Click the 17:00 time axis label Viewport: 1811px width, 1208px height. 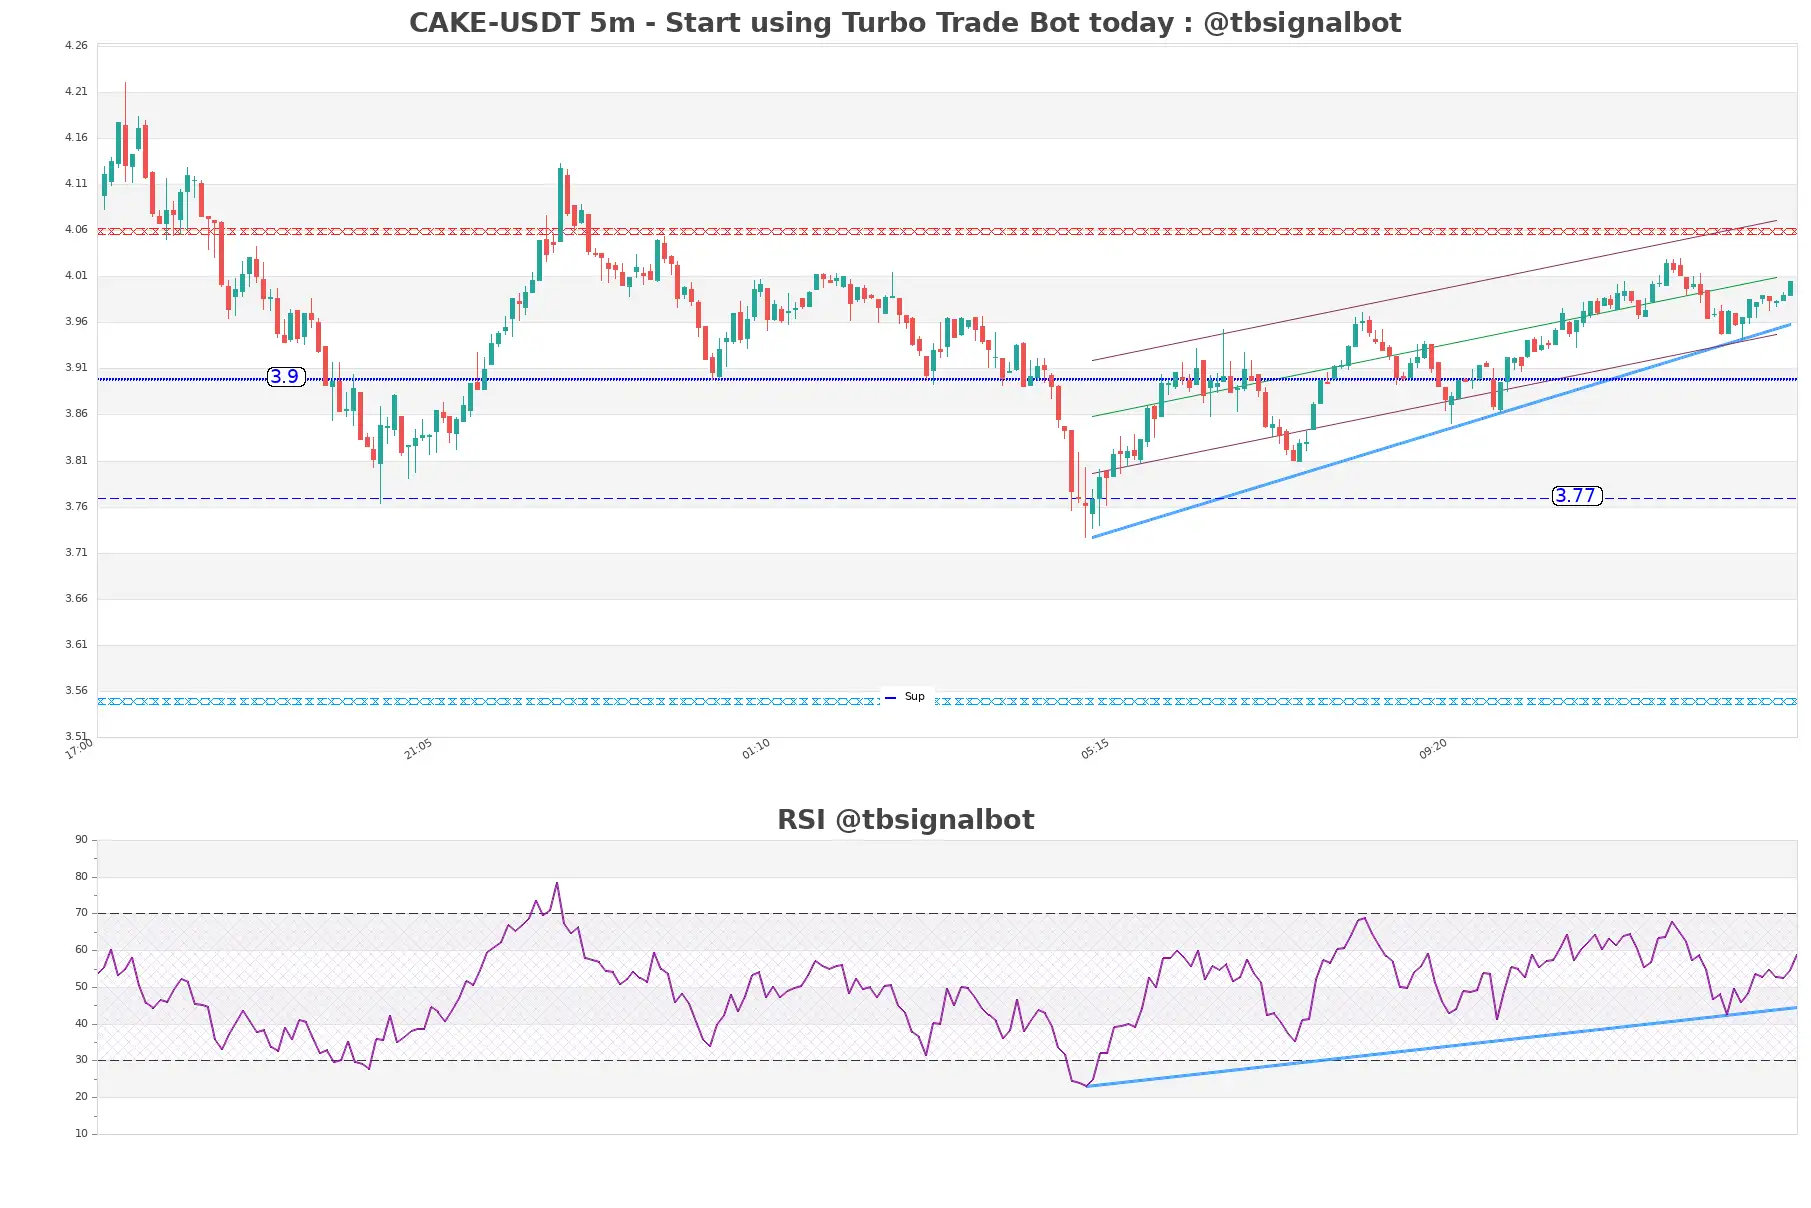79,749
